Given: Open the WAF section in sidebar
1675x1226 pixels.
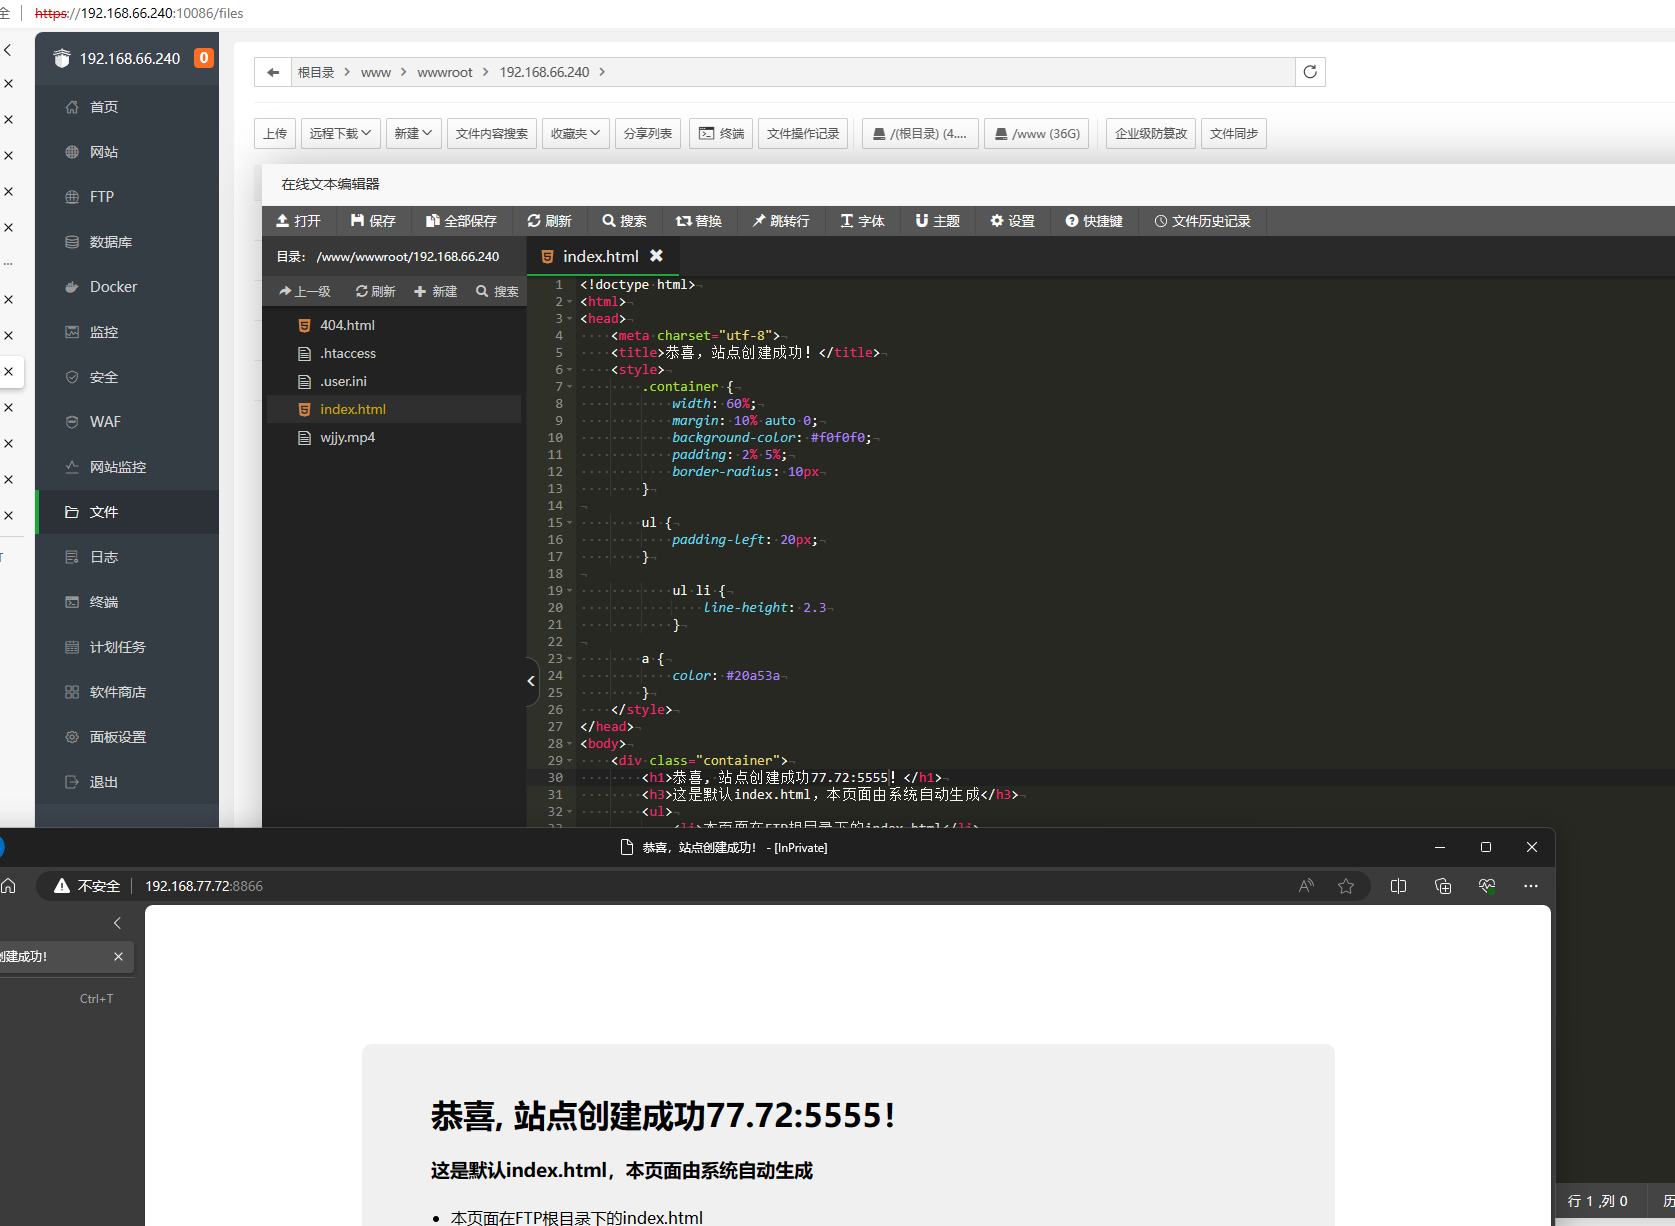Looking at the screenshot, I should 104,422.
